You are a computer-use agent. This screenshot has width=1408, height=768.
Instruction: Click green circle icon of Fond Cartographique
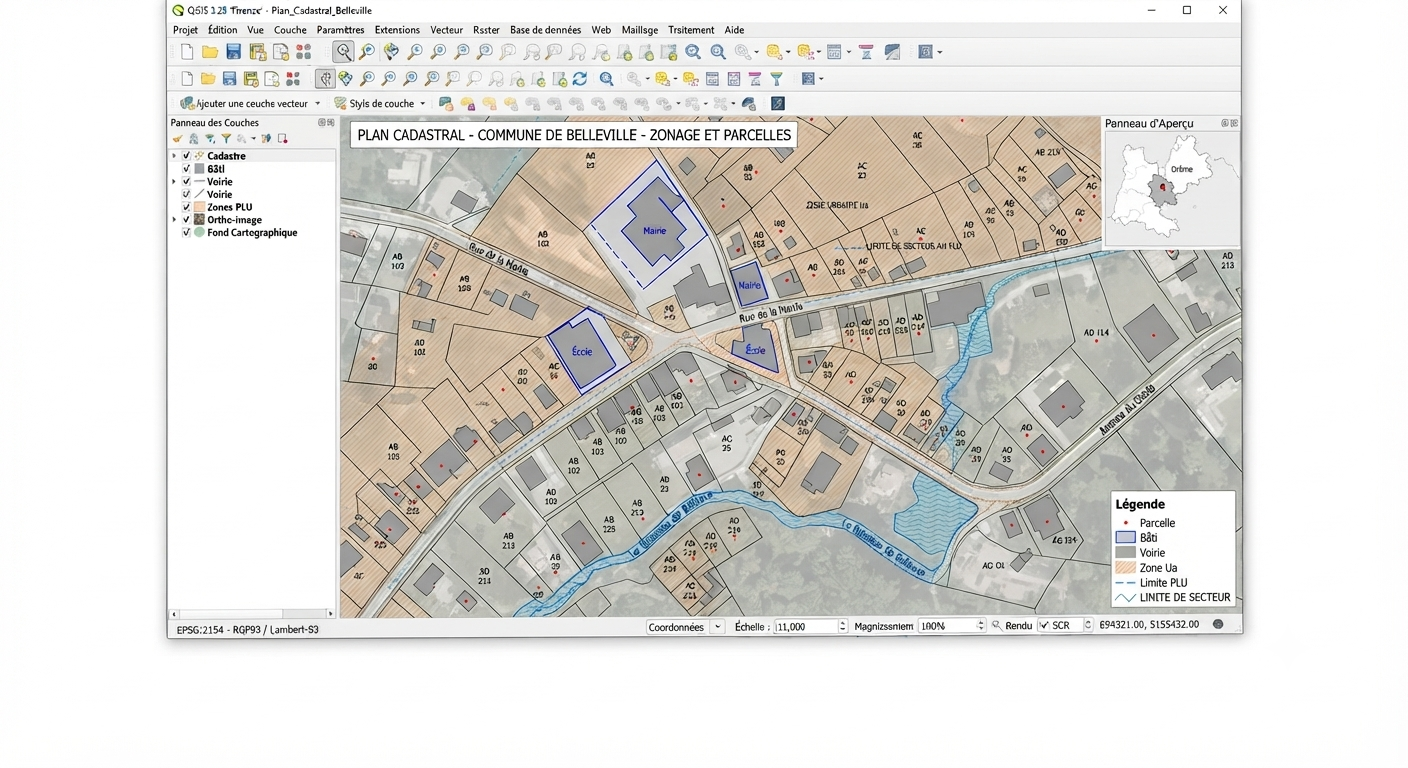[x=199, y=232]
